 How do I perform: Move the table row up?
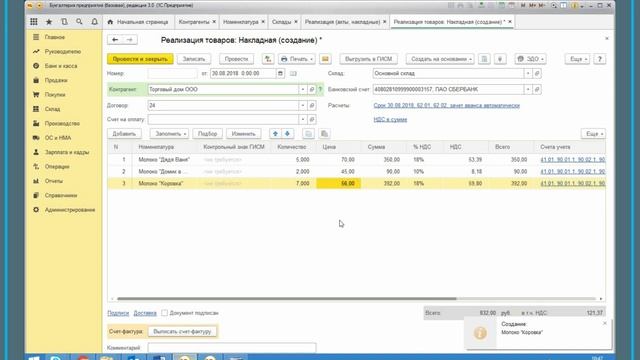click(275, 134)
